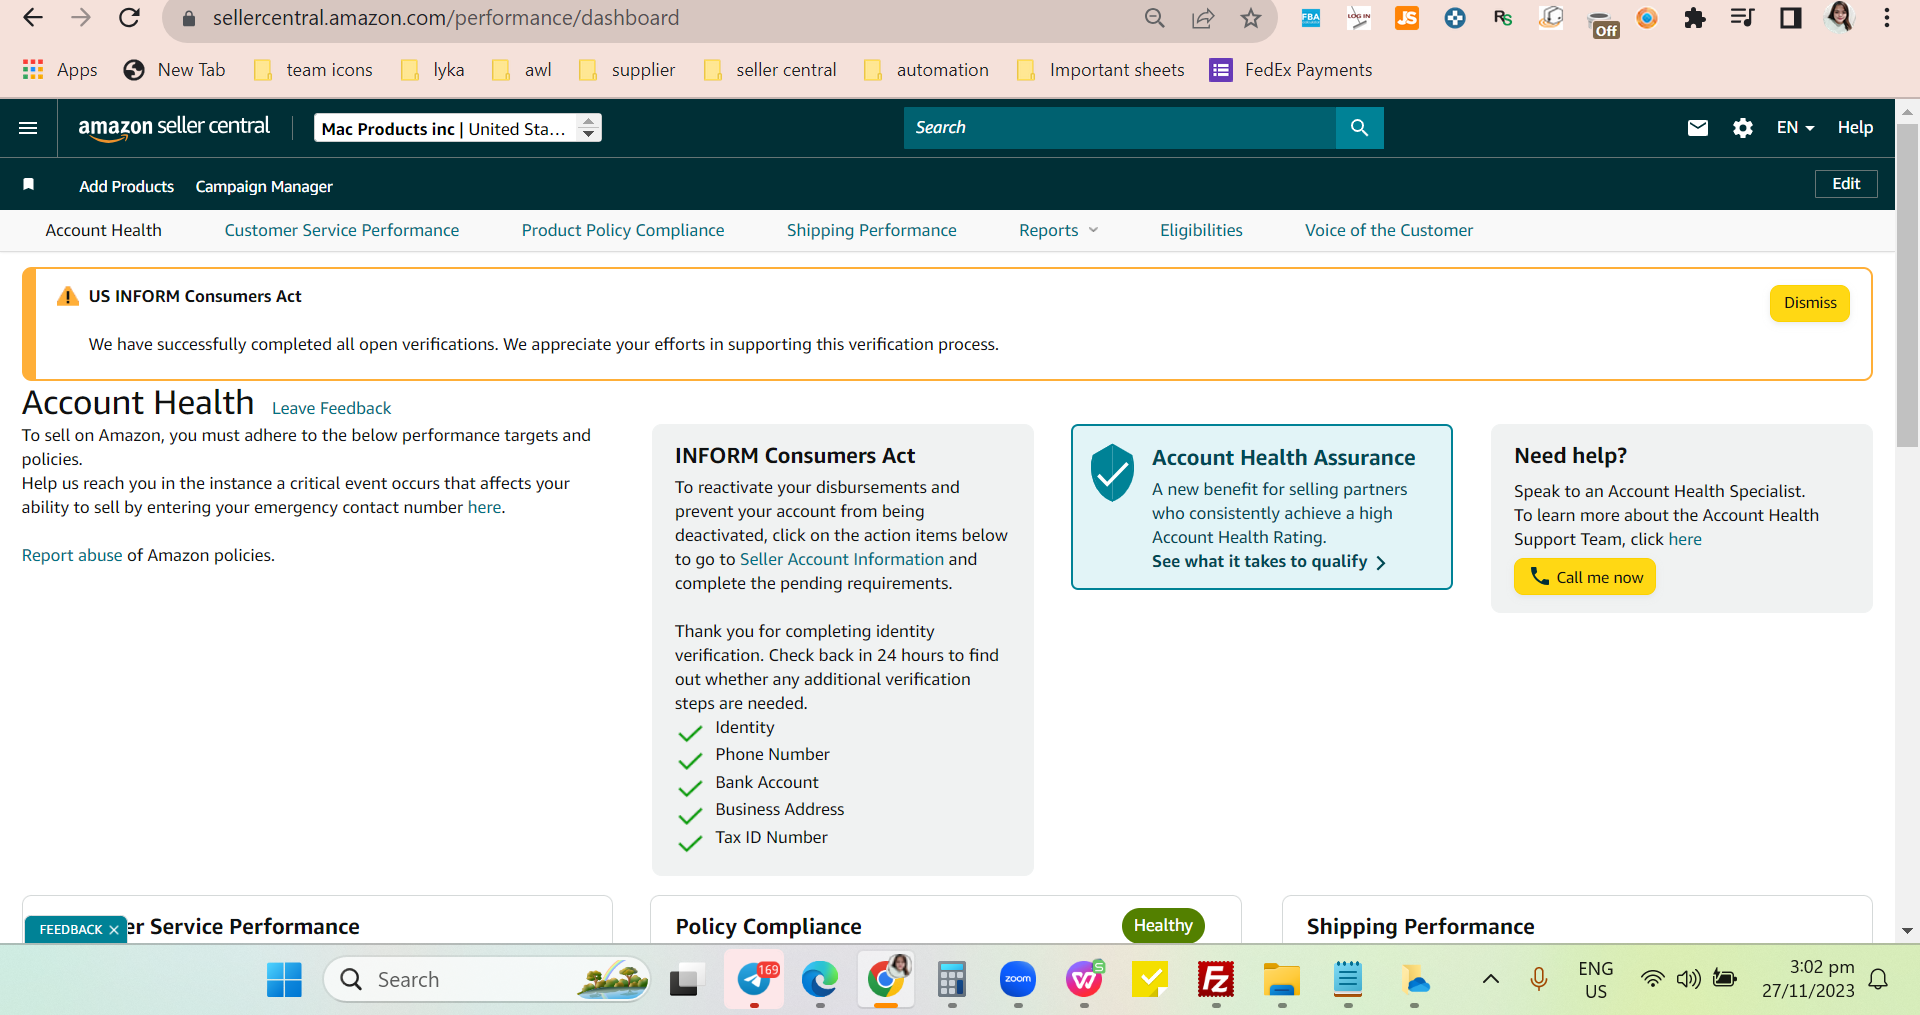
Task: Open Zoom from taskbar
Action: [1018, 980]
